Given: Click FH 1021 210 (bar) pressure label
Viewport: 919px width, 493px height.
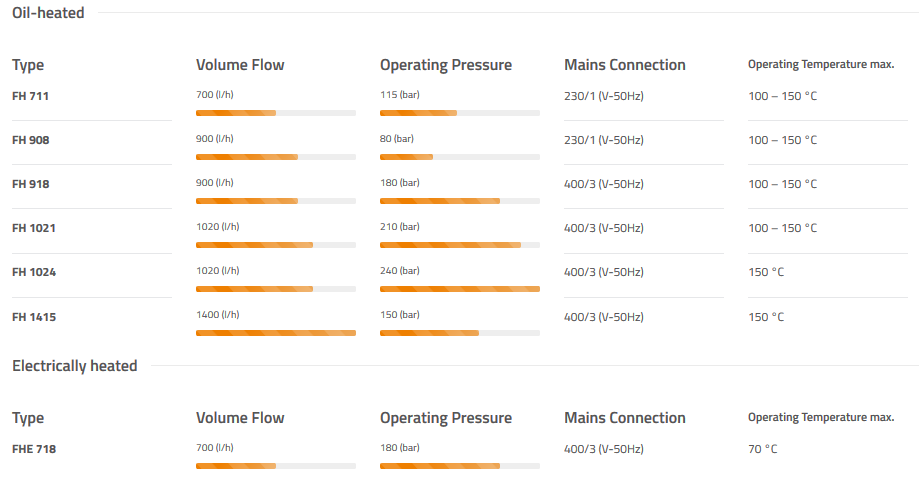Looking at the screenshot, I should (x=400, y=226).
